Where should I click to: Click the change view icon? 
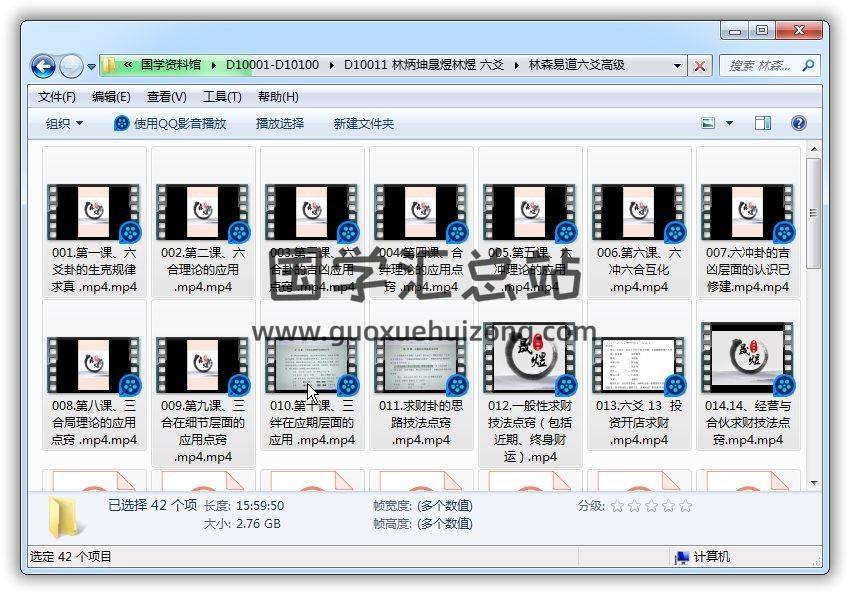coord(709,123)
